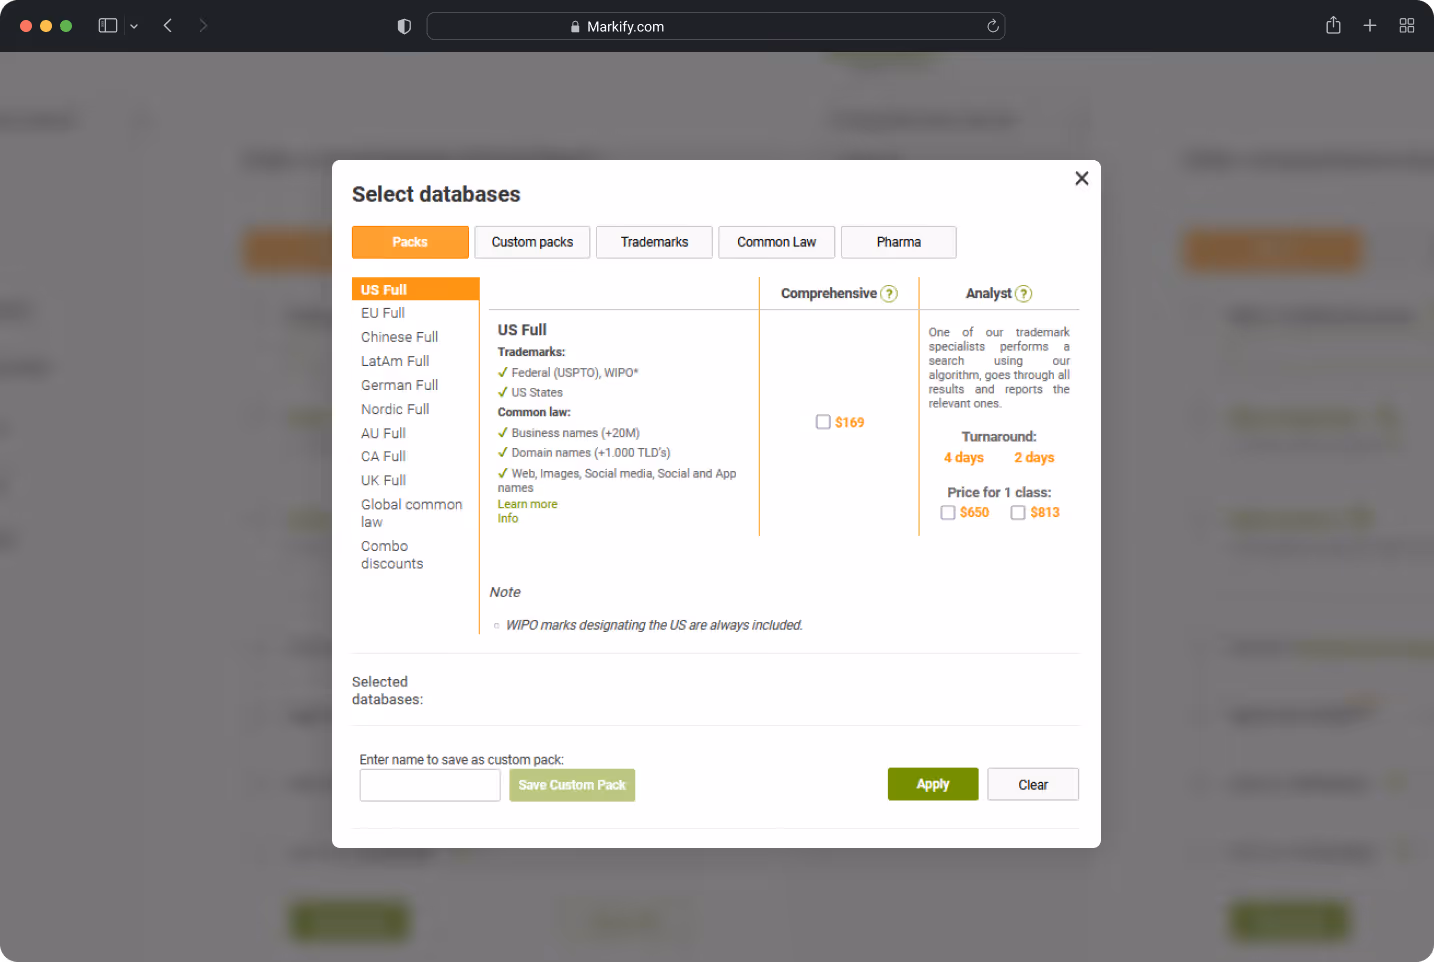
Task: Select the EU Full pack
Action: pos(383,313)
